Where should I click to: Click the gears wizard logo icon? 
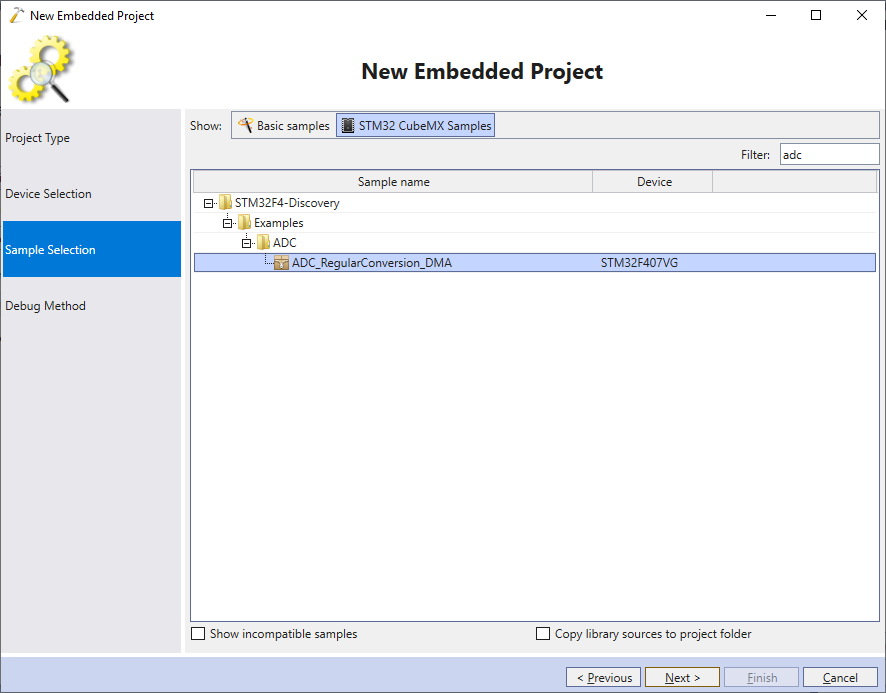[41, 69]
